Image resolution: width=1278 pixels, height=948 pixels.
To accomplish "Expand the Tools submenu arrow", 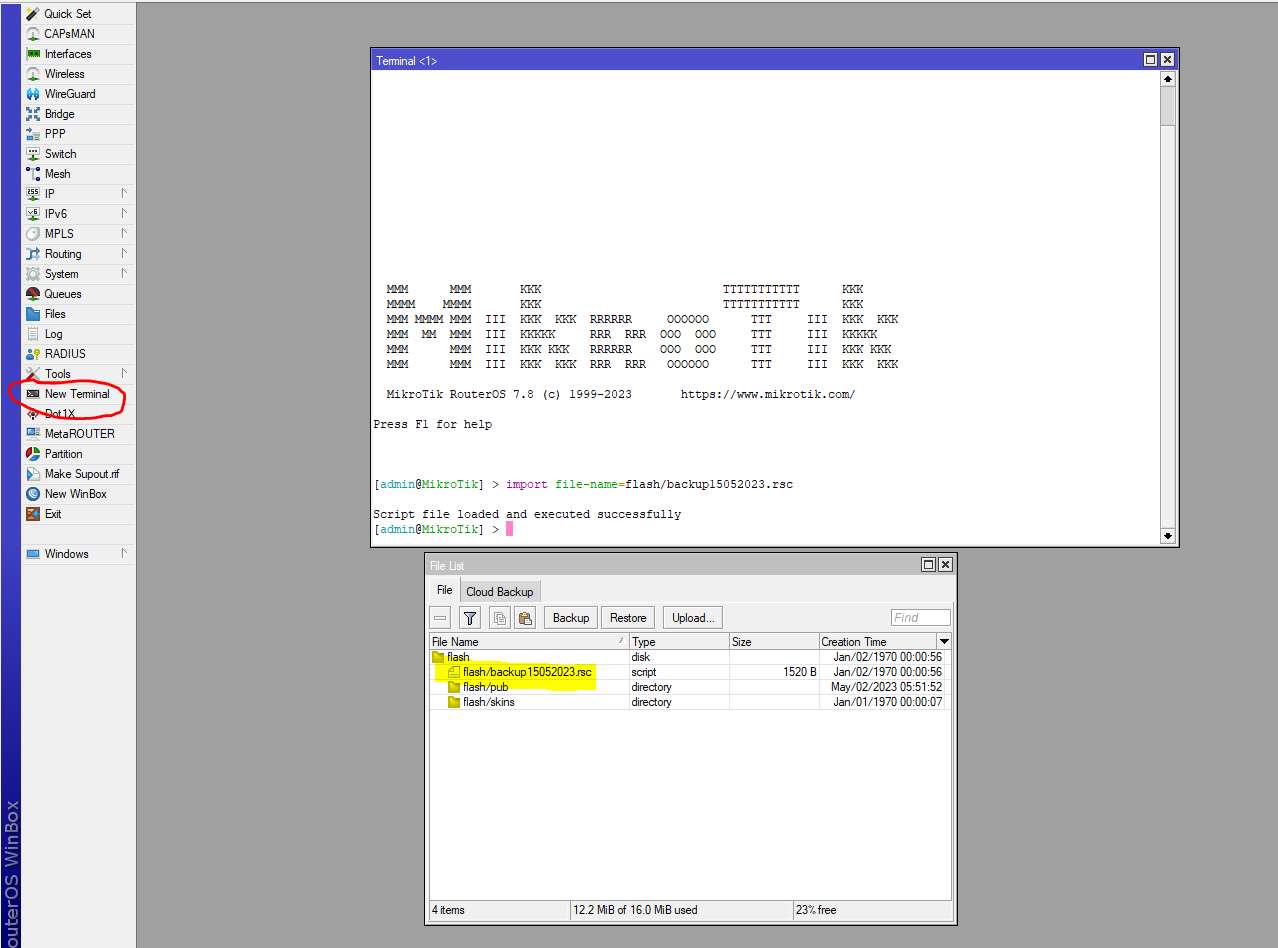I will click(124, 373).
